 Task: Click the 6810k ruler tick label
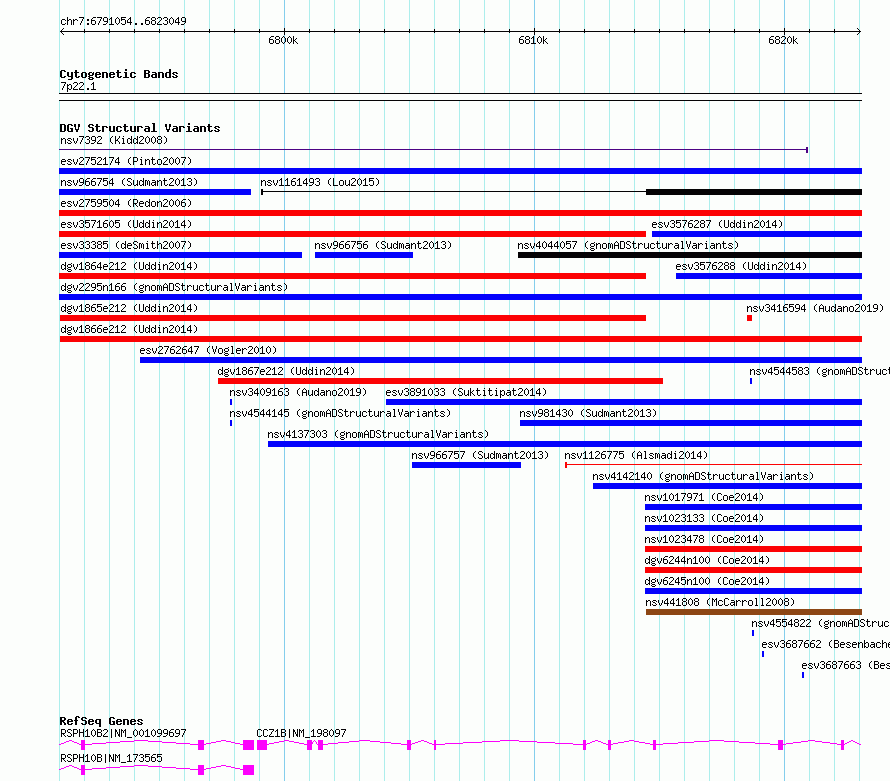[533, 40]
